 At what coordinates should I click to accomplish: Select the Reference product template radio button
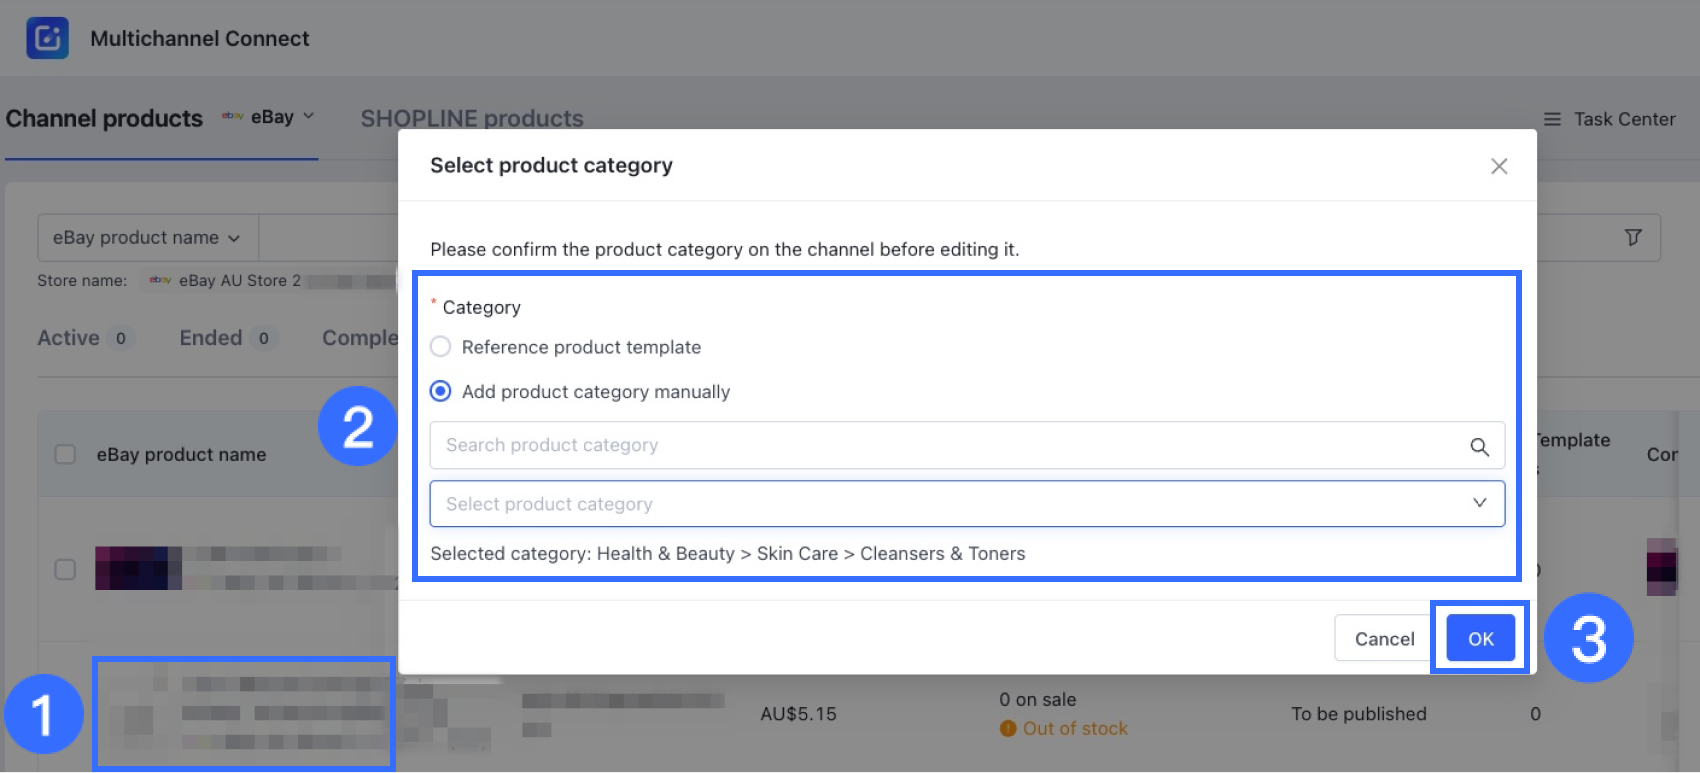[x=440, y=347]
